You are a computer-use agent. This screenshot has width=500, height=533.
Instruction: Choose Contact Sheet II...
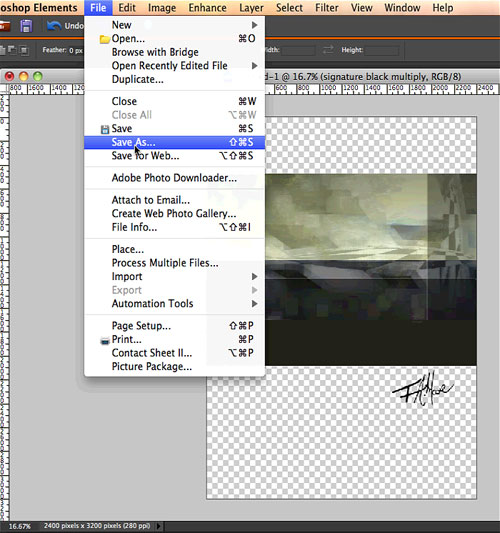point(174,353)
